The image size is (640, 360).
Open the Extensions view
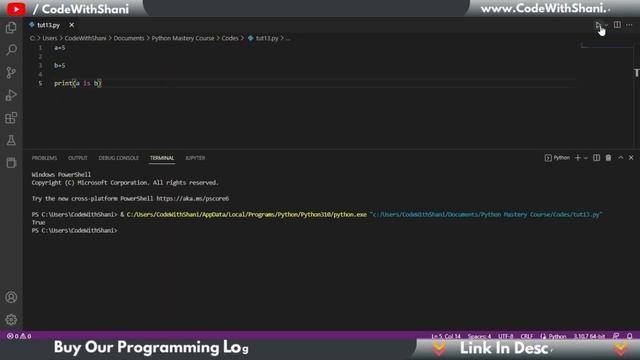point(11,118)
